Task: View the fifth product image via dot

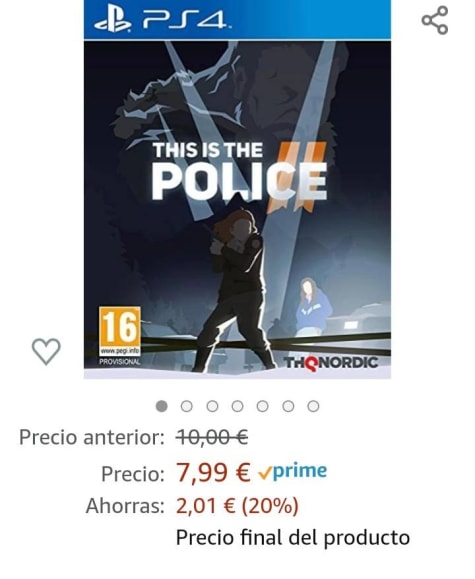Action: tap(262, 406)
